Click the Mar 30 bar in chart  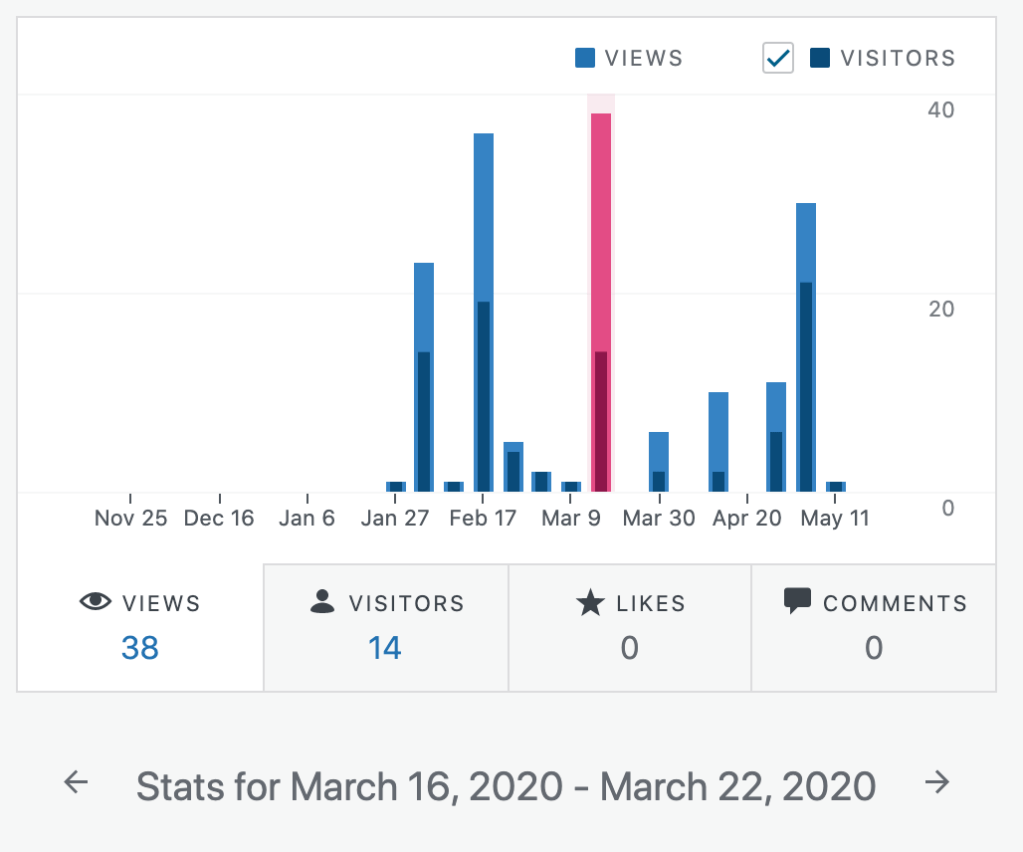pos(658,462)
